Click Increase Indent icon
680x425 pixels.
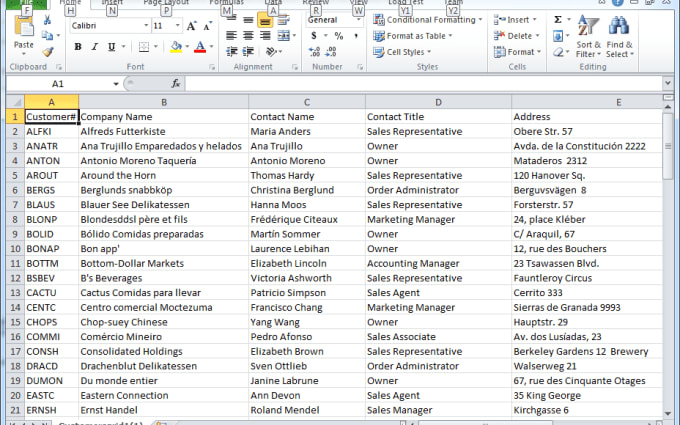[248, 52]
